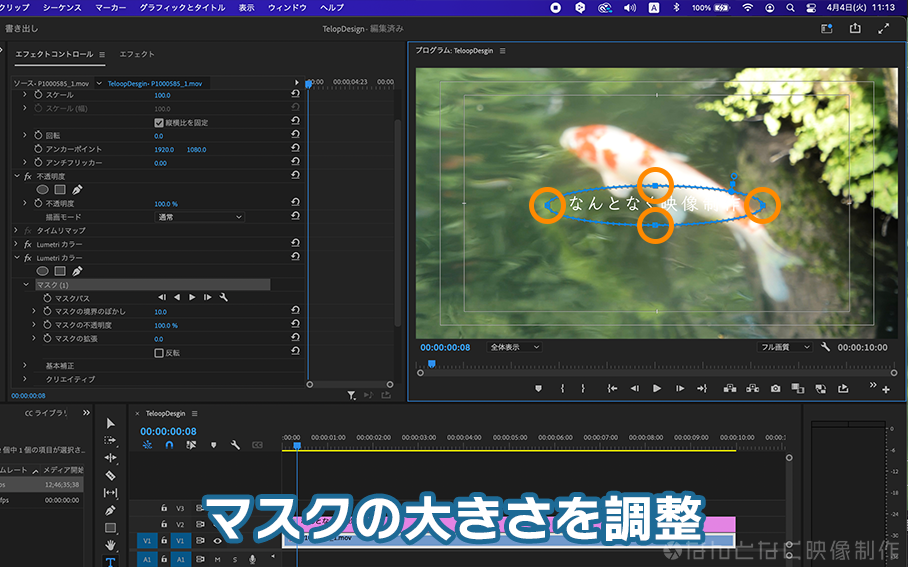Toggle V1 source patching button
Screen dimensions: 908x567
[x=147, y=541]
